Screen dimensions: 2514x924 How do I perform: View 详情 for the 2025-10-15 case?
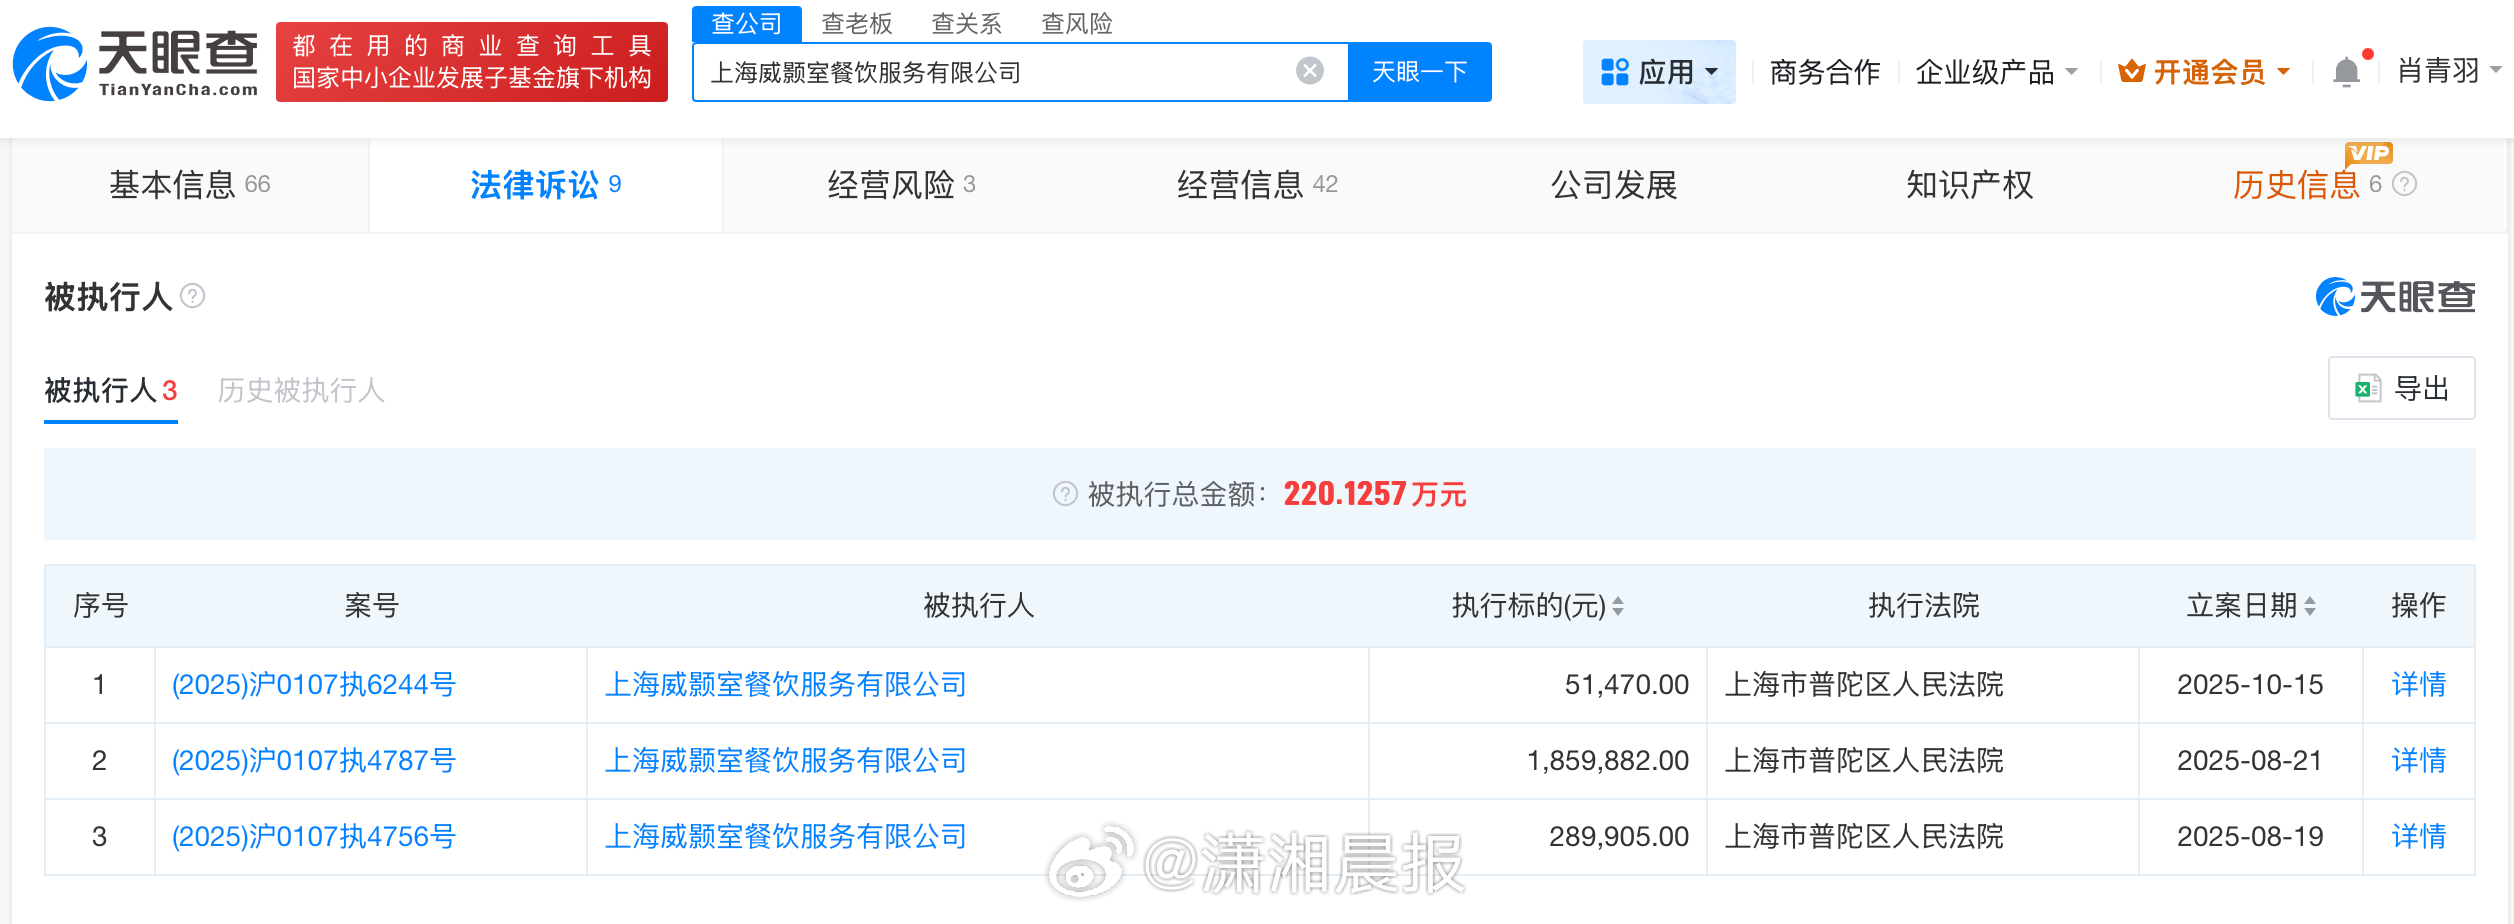tap(2418, 685)
